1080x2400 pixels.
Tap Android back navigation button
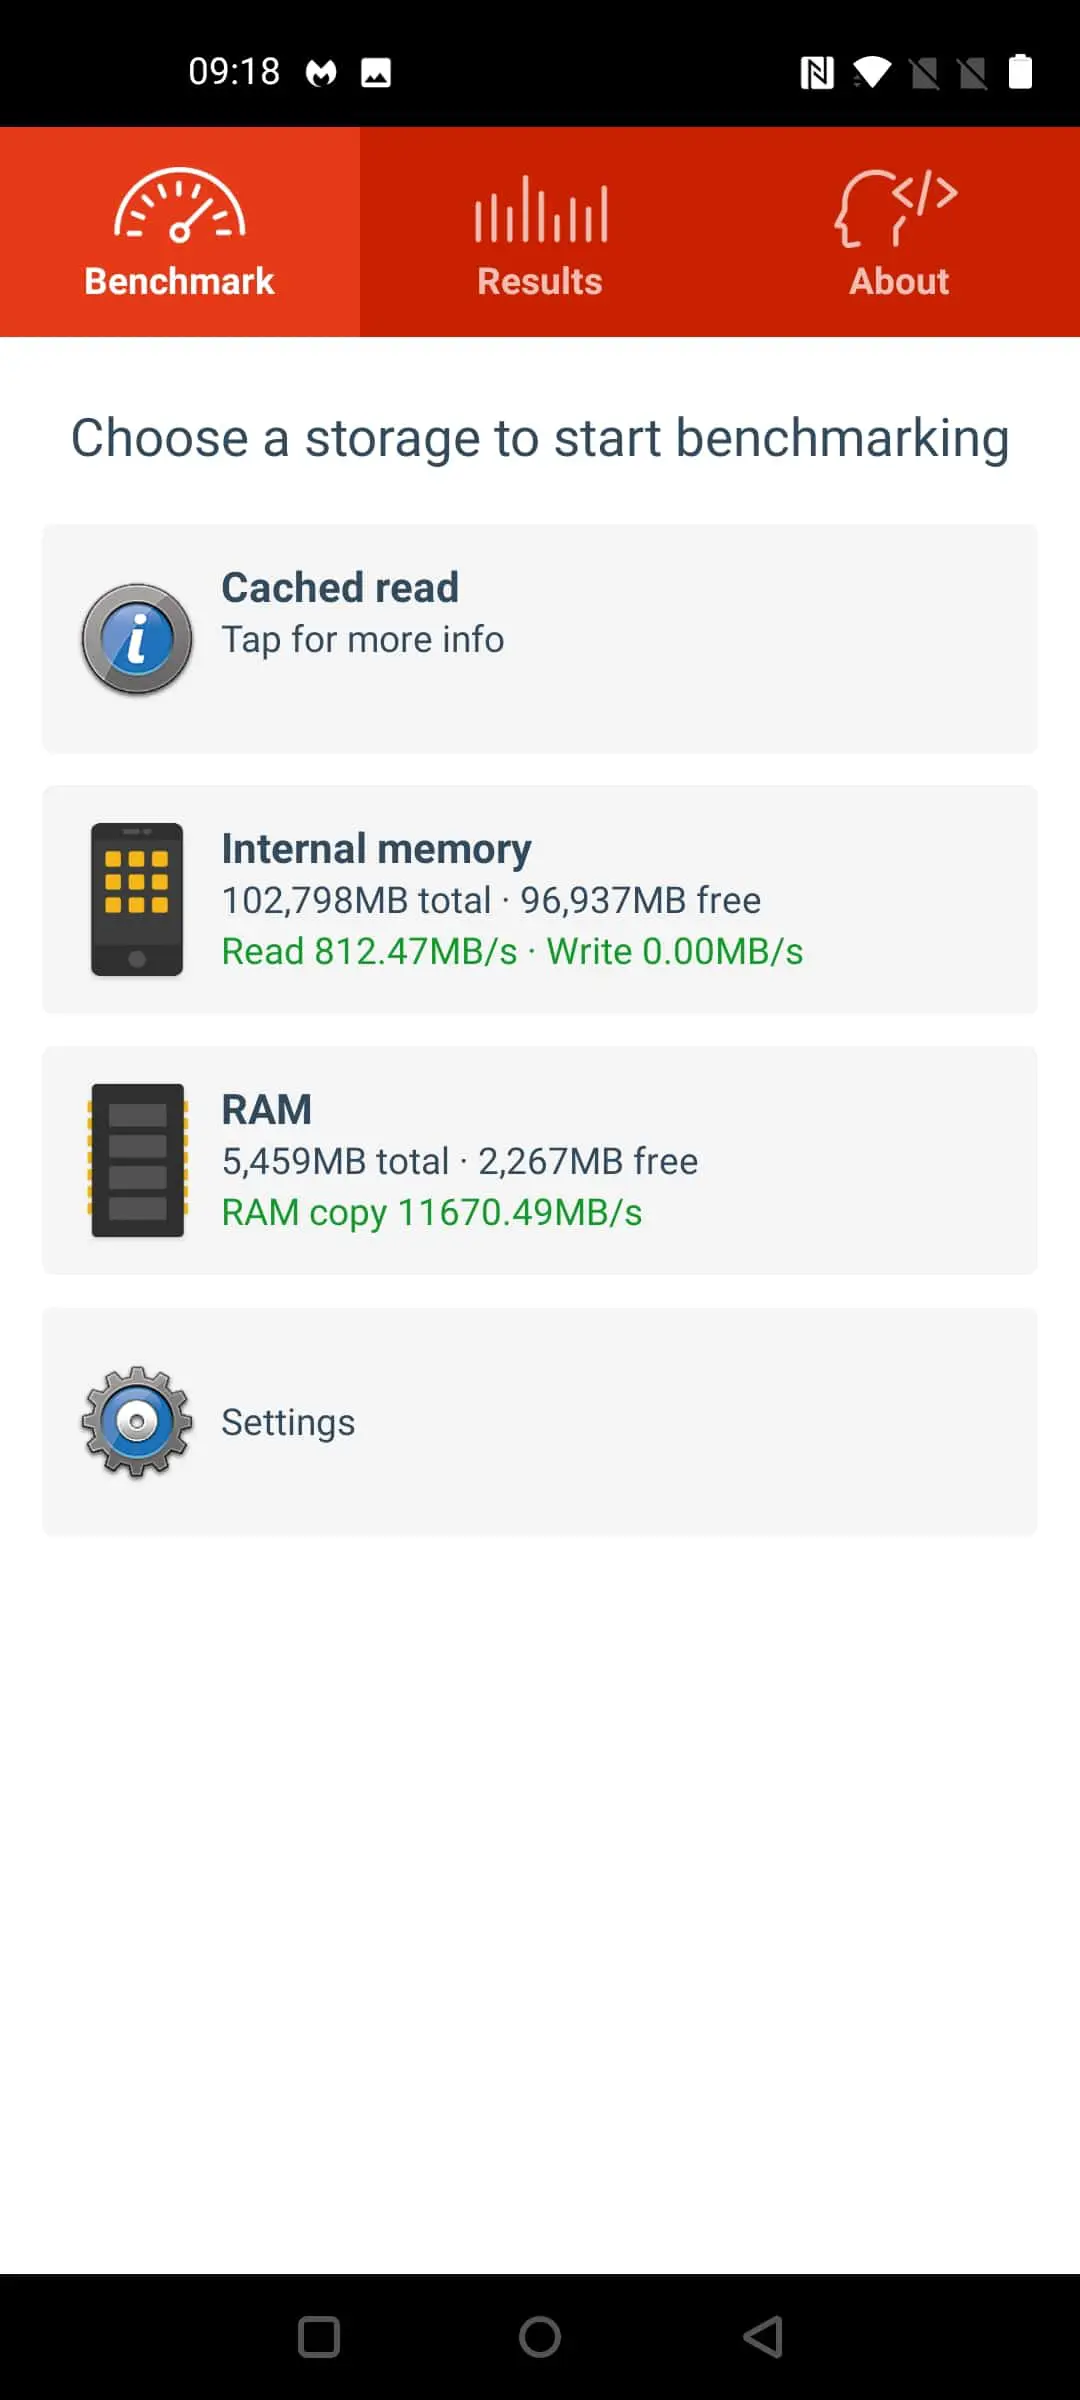(x=763, y=2337)
